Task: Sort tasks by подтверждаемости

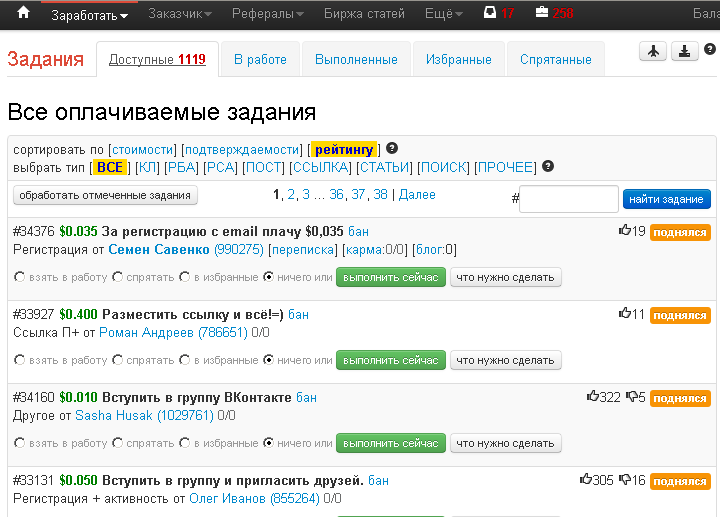Action: coord(242,150)
